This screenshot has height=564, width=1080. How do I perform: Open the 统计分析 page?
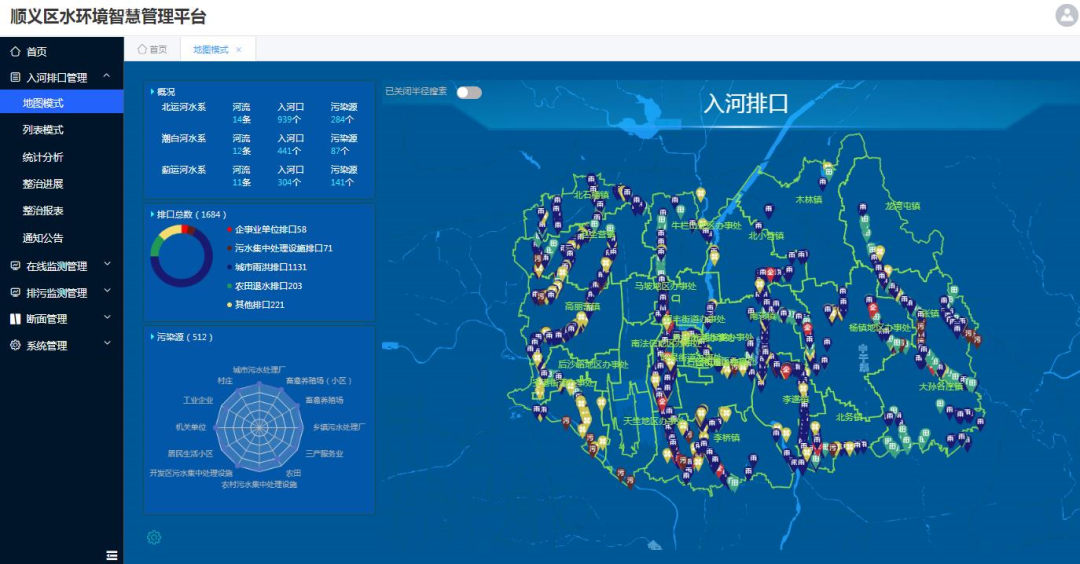pyautogui.click(x=43, y=157)
